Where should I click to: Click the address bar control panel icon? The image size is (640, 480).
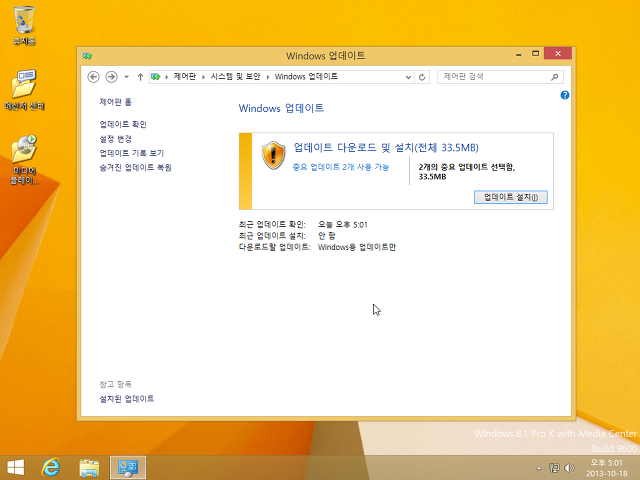point(156,77)
